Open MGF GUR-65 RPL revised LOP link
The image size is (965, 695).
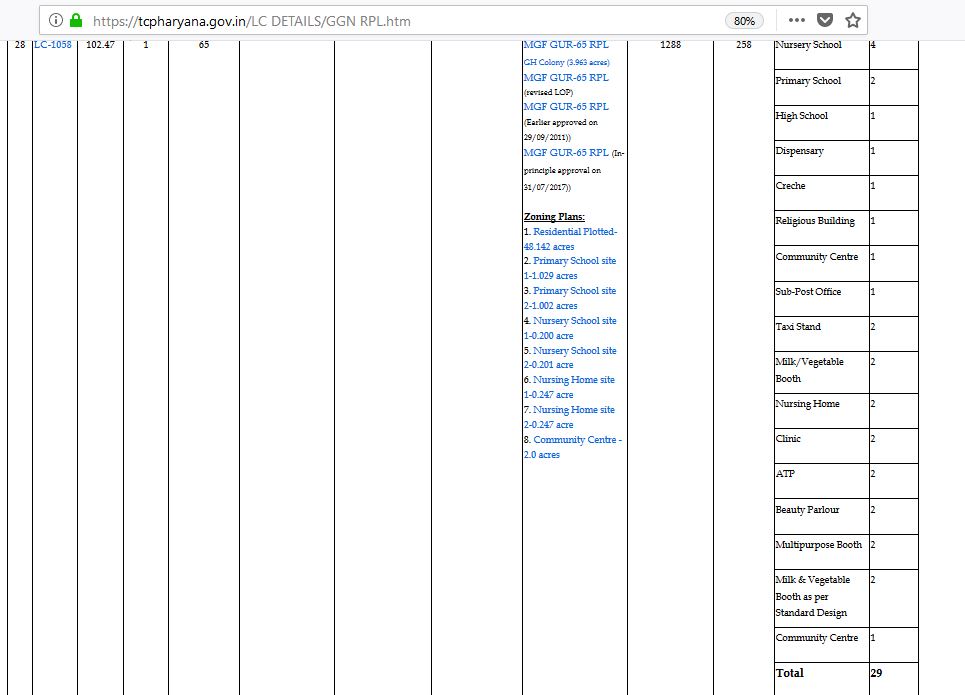566,78
